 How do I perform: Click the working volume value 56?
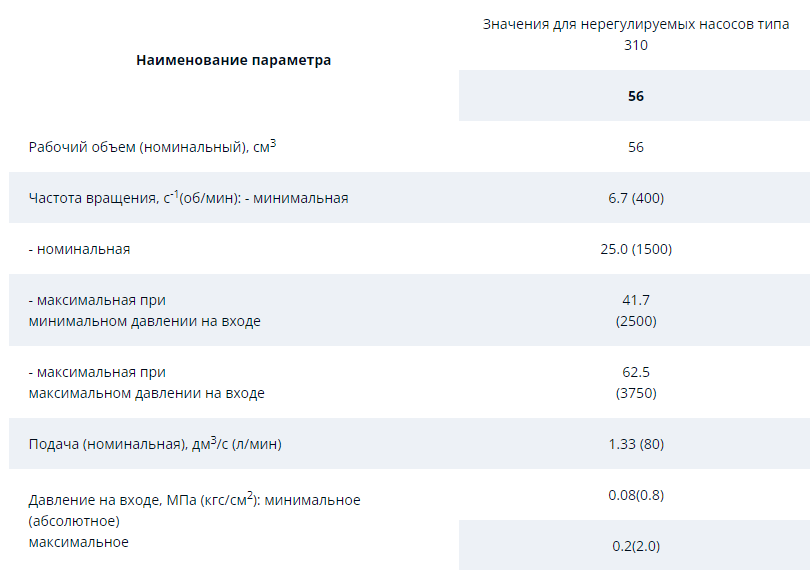(x=636, y=147)
